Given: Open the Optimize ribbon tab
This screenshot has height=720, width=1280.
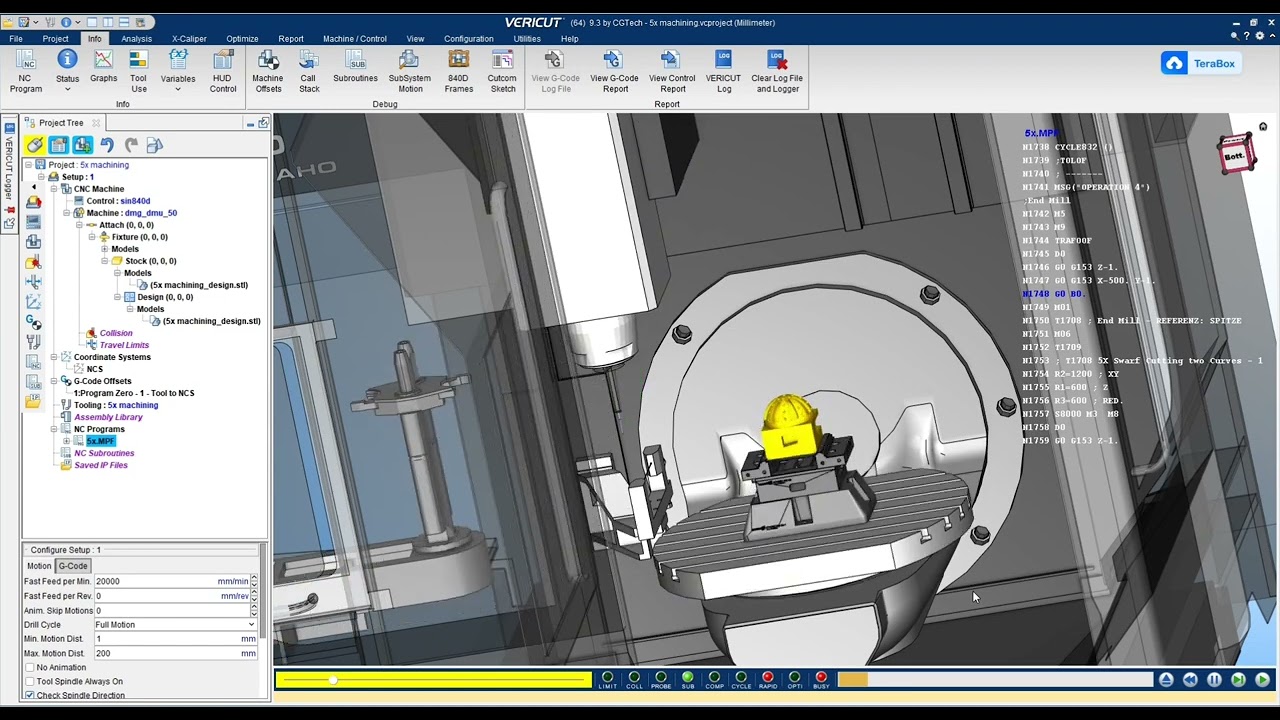Looking at the screenshot, I should 242,39.
